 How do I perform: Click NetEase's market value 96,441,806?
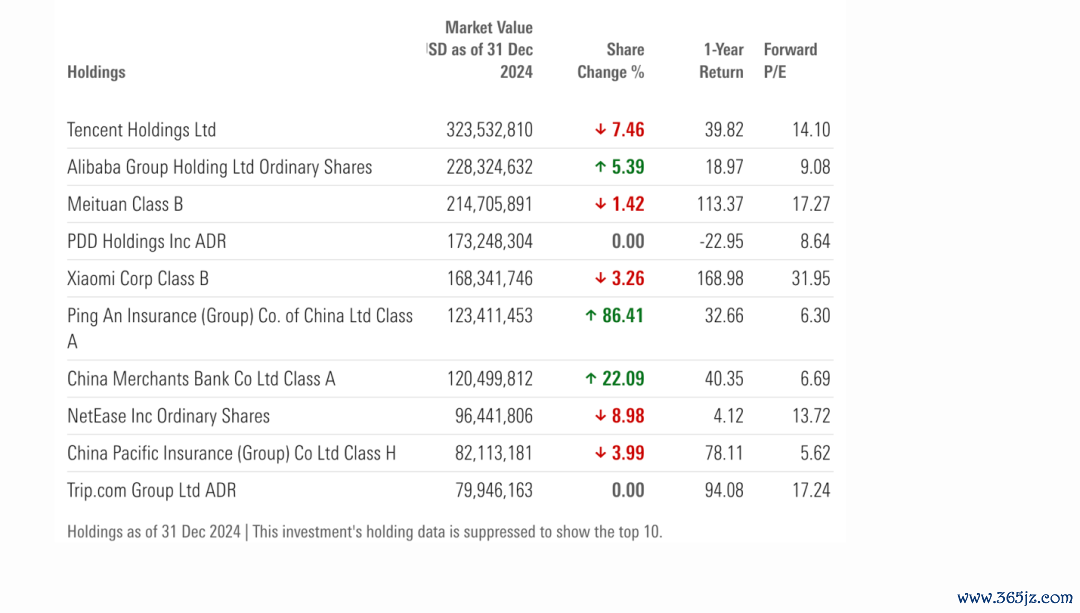coord(493,416)
